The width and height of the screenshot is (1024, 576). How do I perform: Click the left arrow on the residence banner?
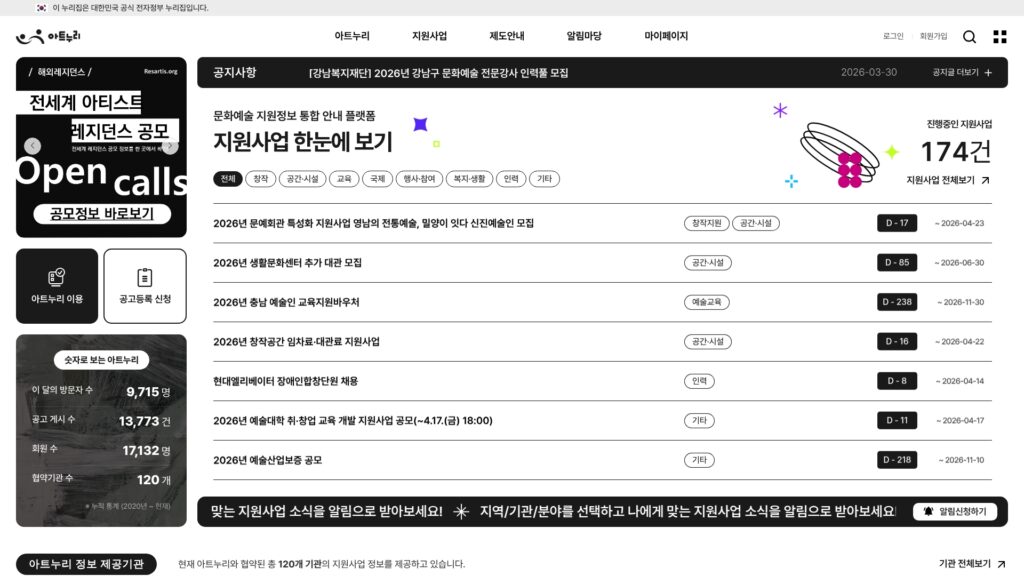(x=30, y=144)
